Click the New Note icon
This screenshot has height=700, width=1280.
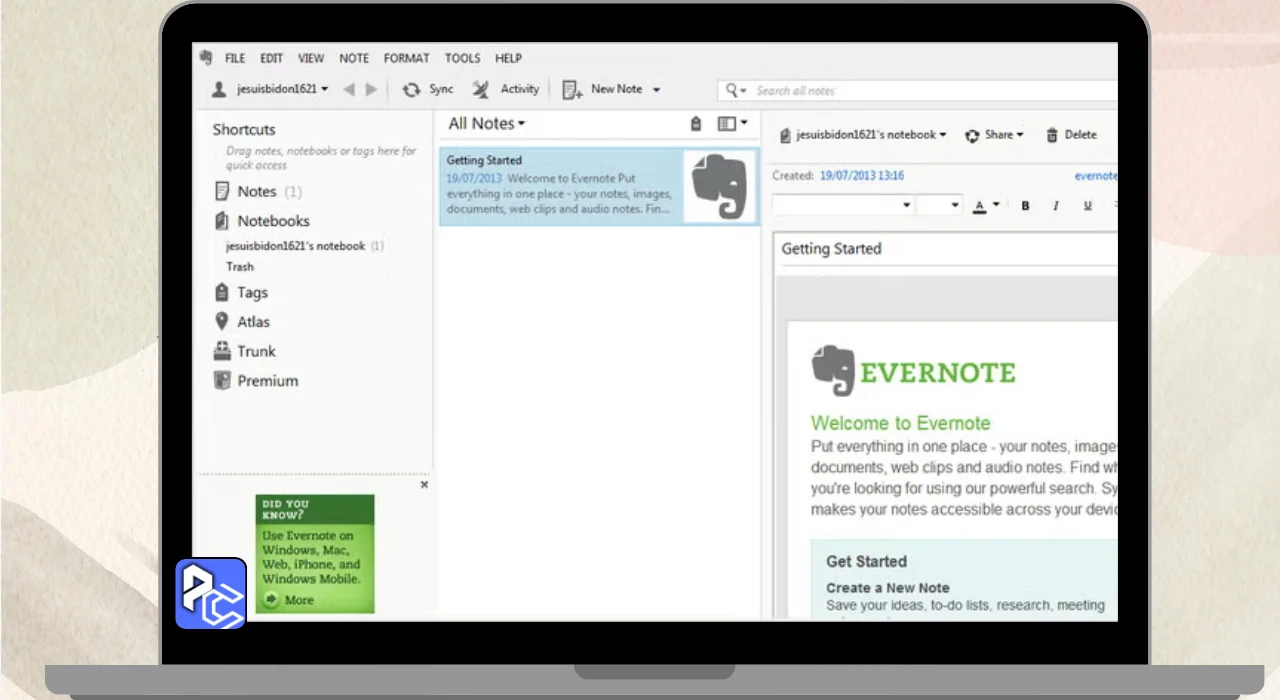572,90
